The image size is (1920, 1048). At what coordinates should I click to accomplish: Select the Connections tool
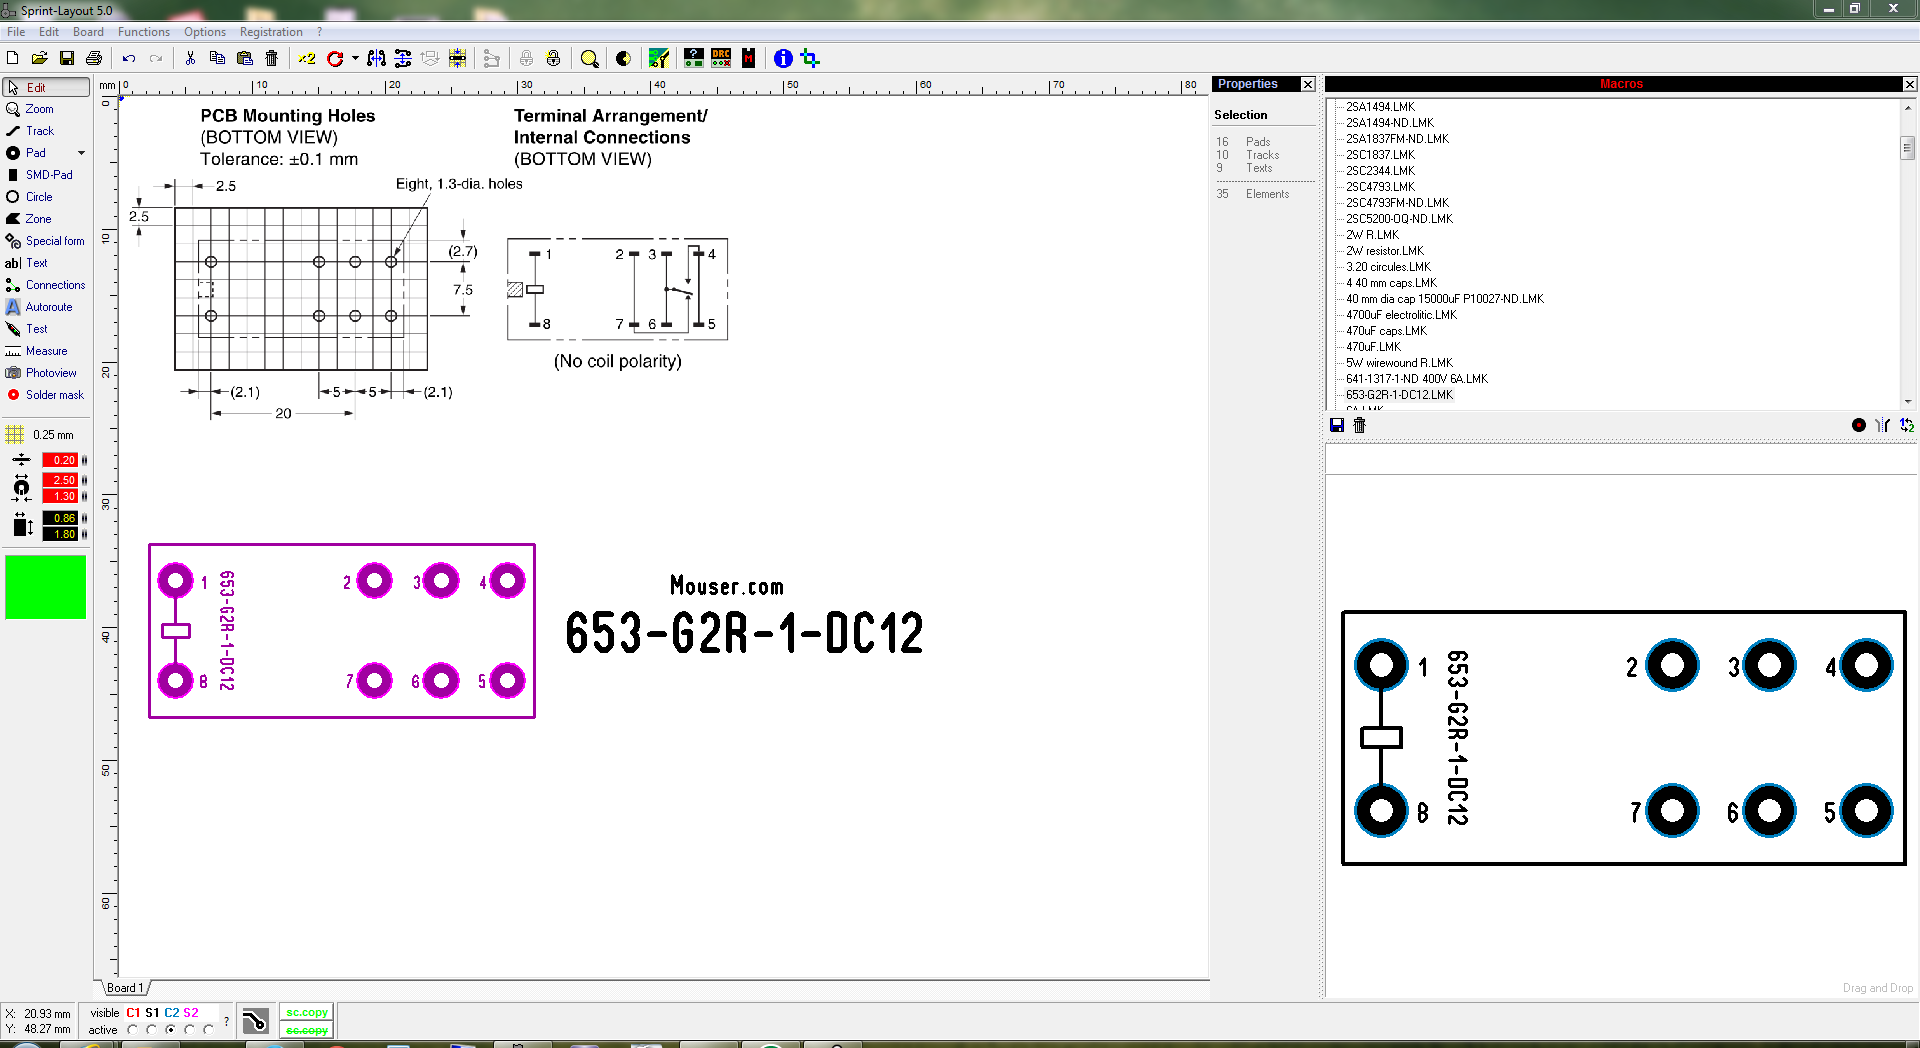tap(46, 285)
